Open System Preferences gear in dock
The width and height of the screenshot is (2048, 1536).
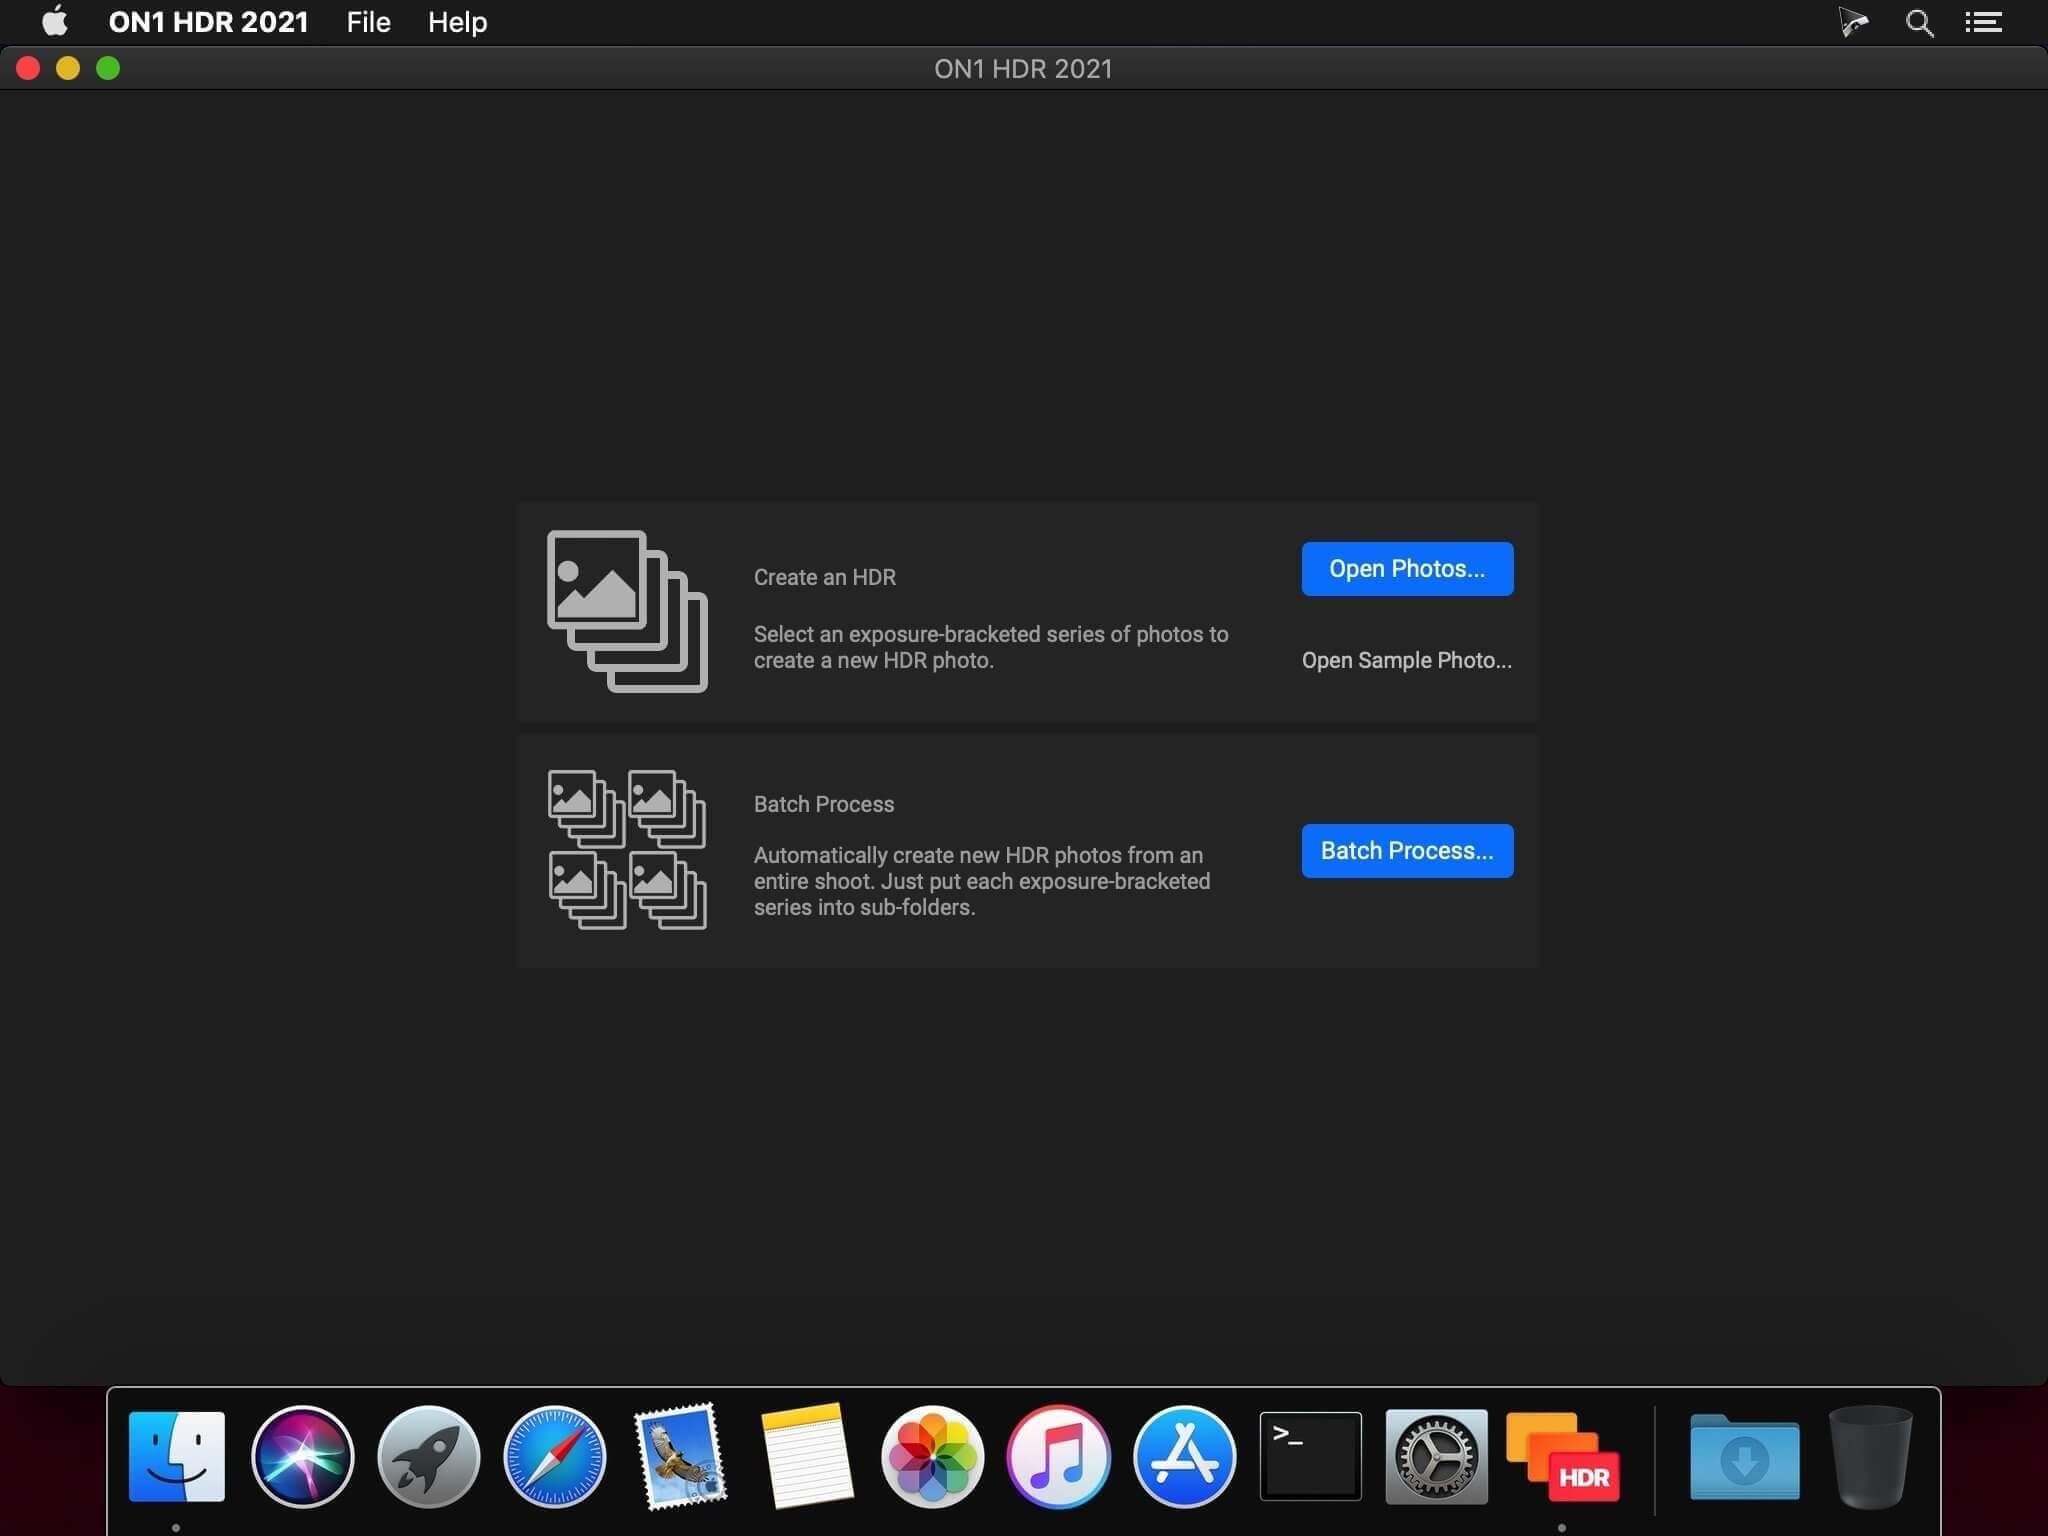[1436, 1456]
